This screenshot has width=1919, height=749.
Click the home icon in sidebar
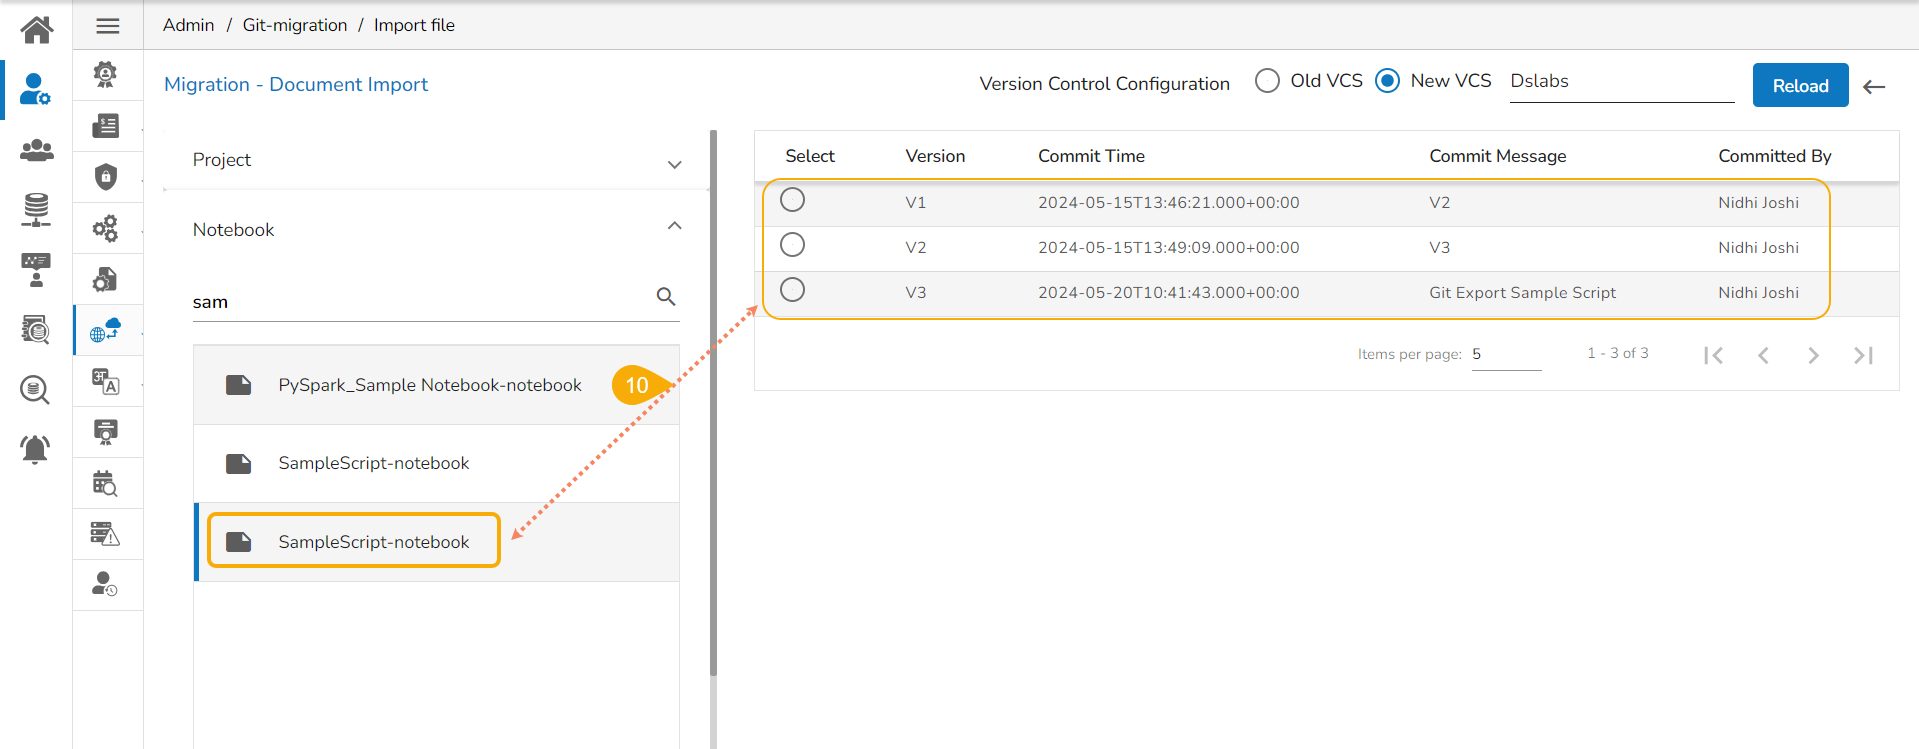tap(37, 29)
